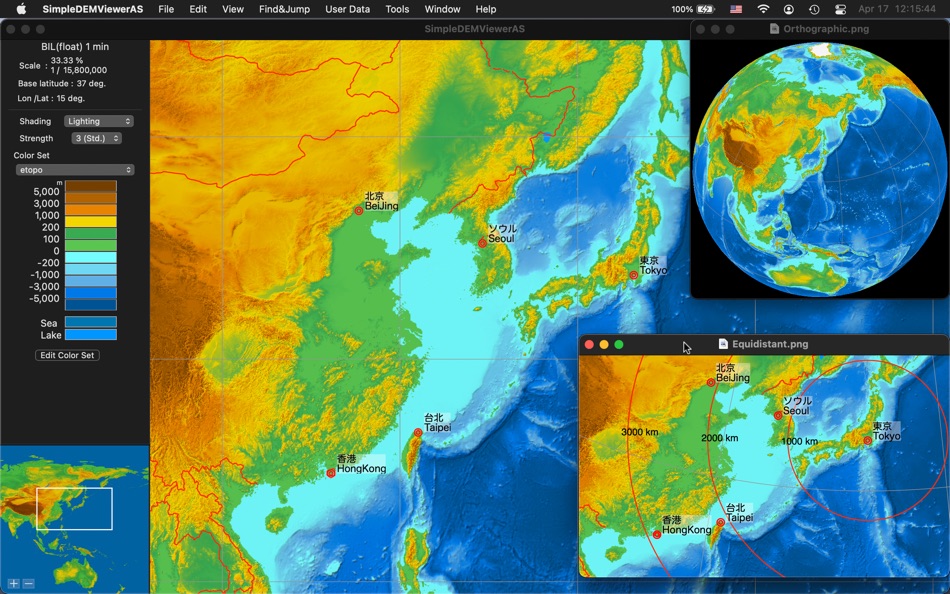Click the Seoul city marker on main map

(482, 243)
